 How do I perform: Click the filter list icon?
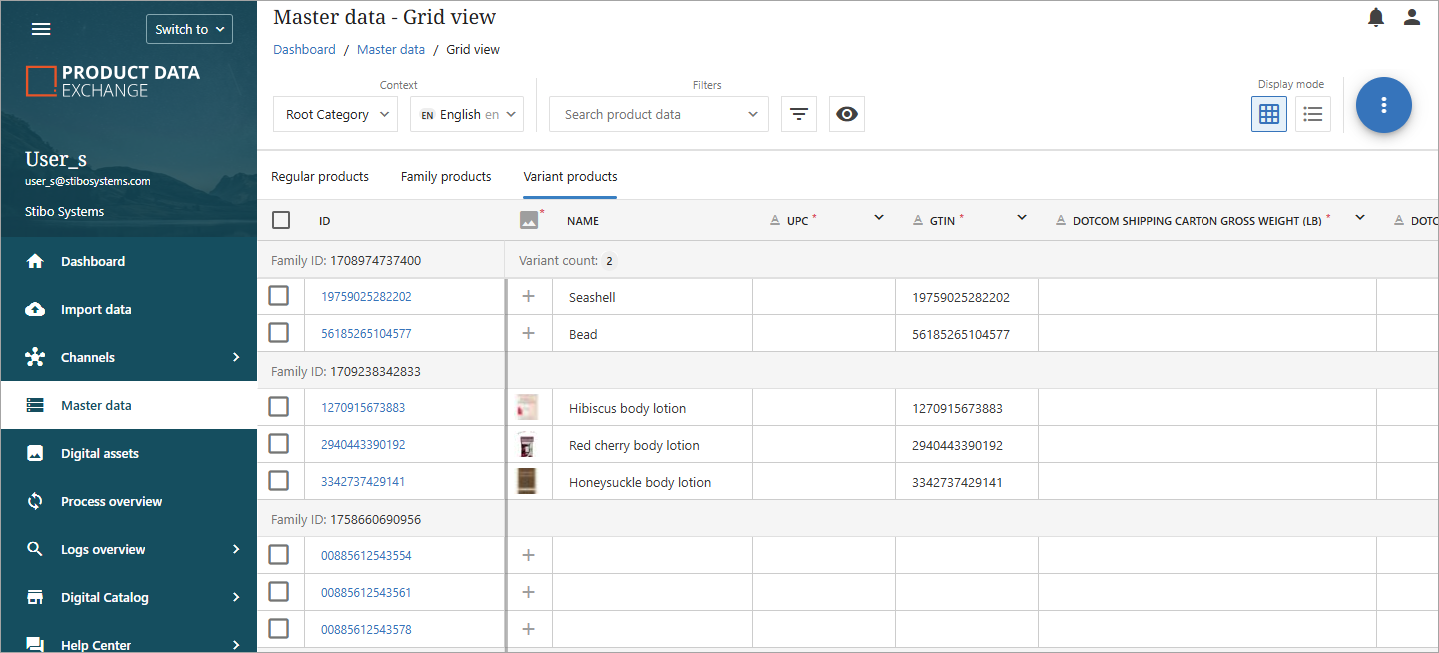pos(798,114)
